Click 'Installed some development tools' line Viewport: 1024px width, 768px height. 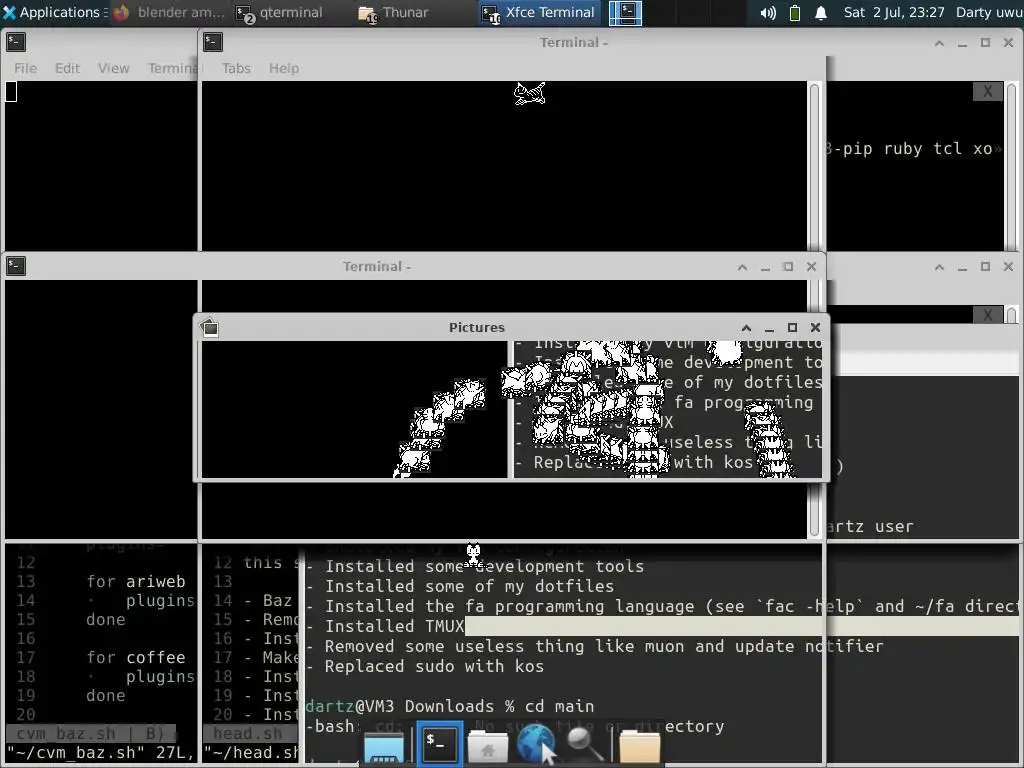484,566
